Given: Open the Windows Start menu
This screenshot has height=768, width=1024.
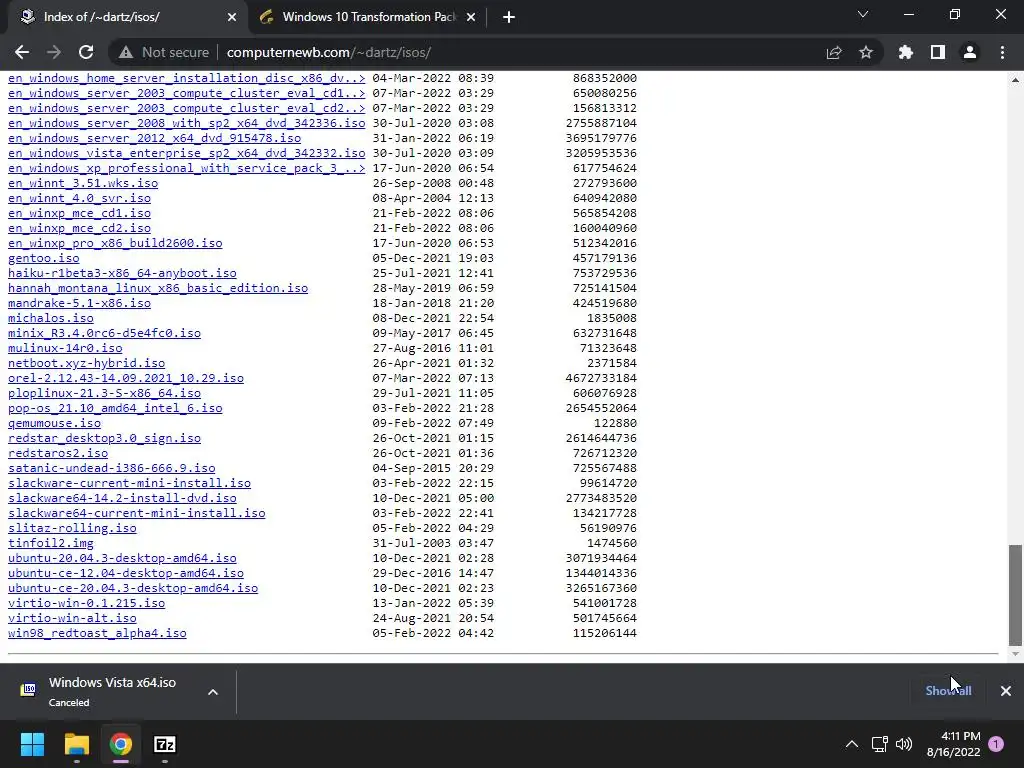Looking at the screenshot, I should [32, 744].
